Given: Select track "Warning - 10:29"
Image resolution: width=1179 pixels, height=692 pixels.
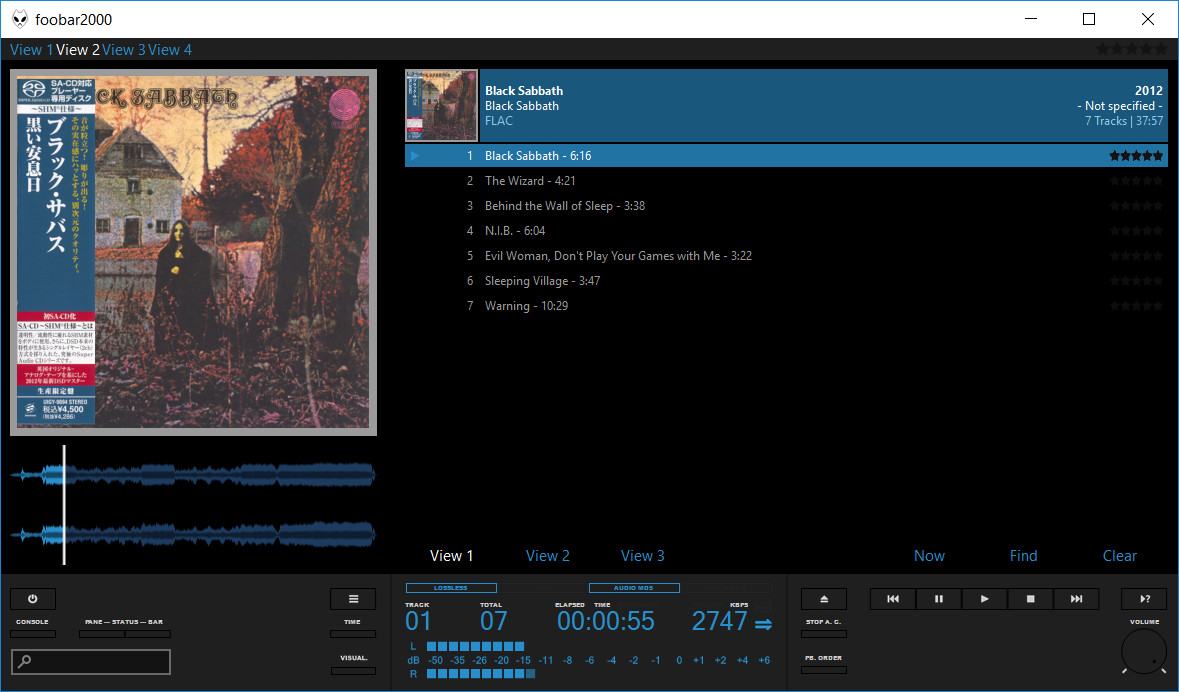Looking at the screenshot, I should coord(787,305).
